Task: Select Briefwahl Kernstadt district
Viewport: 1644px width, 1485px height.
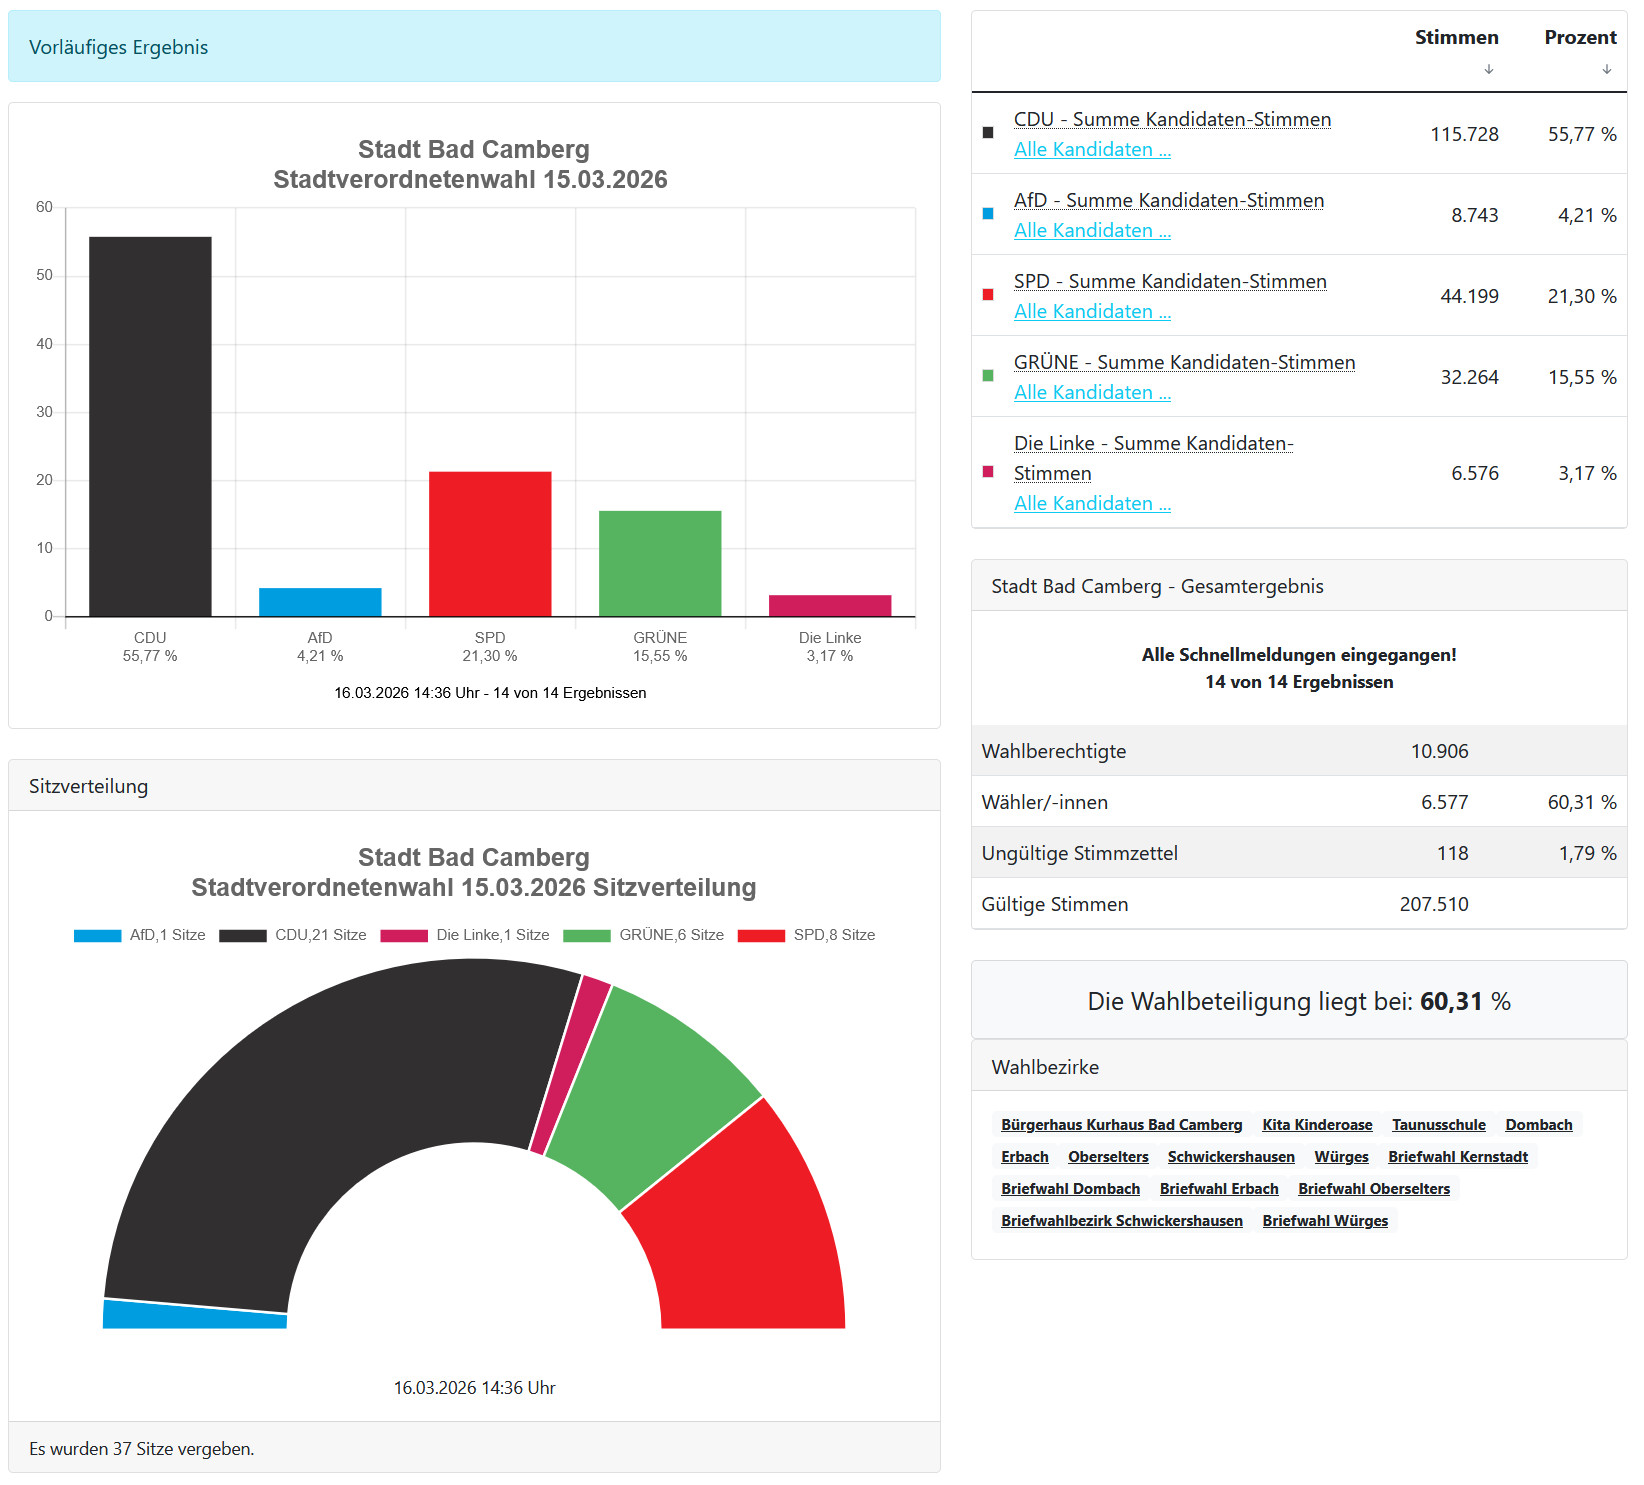Action: (x=1458, y=1157)
